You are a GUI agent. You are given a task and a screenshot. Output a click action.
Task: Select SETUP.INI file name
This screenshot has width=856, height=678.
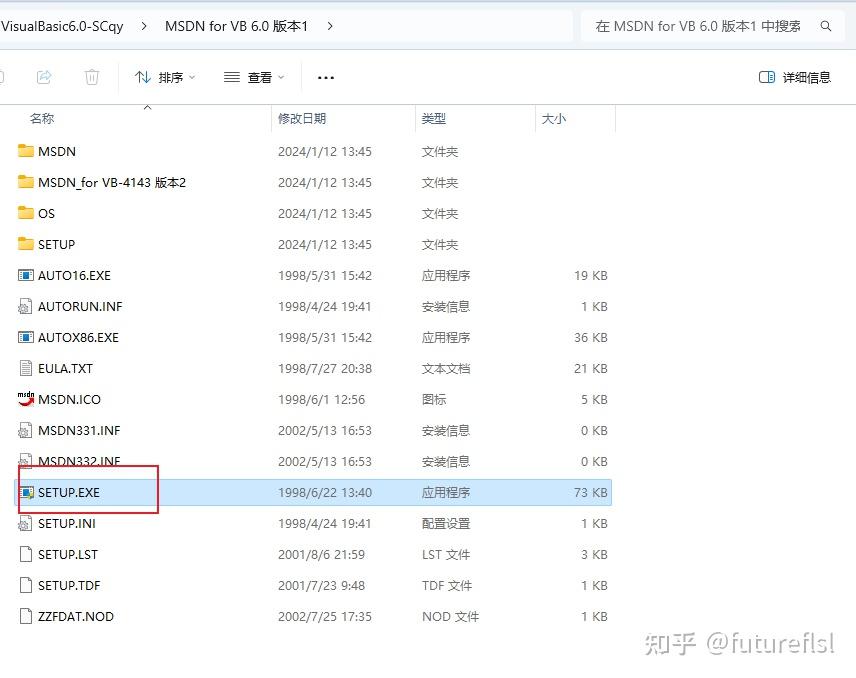pos(67,524)
